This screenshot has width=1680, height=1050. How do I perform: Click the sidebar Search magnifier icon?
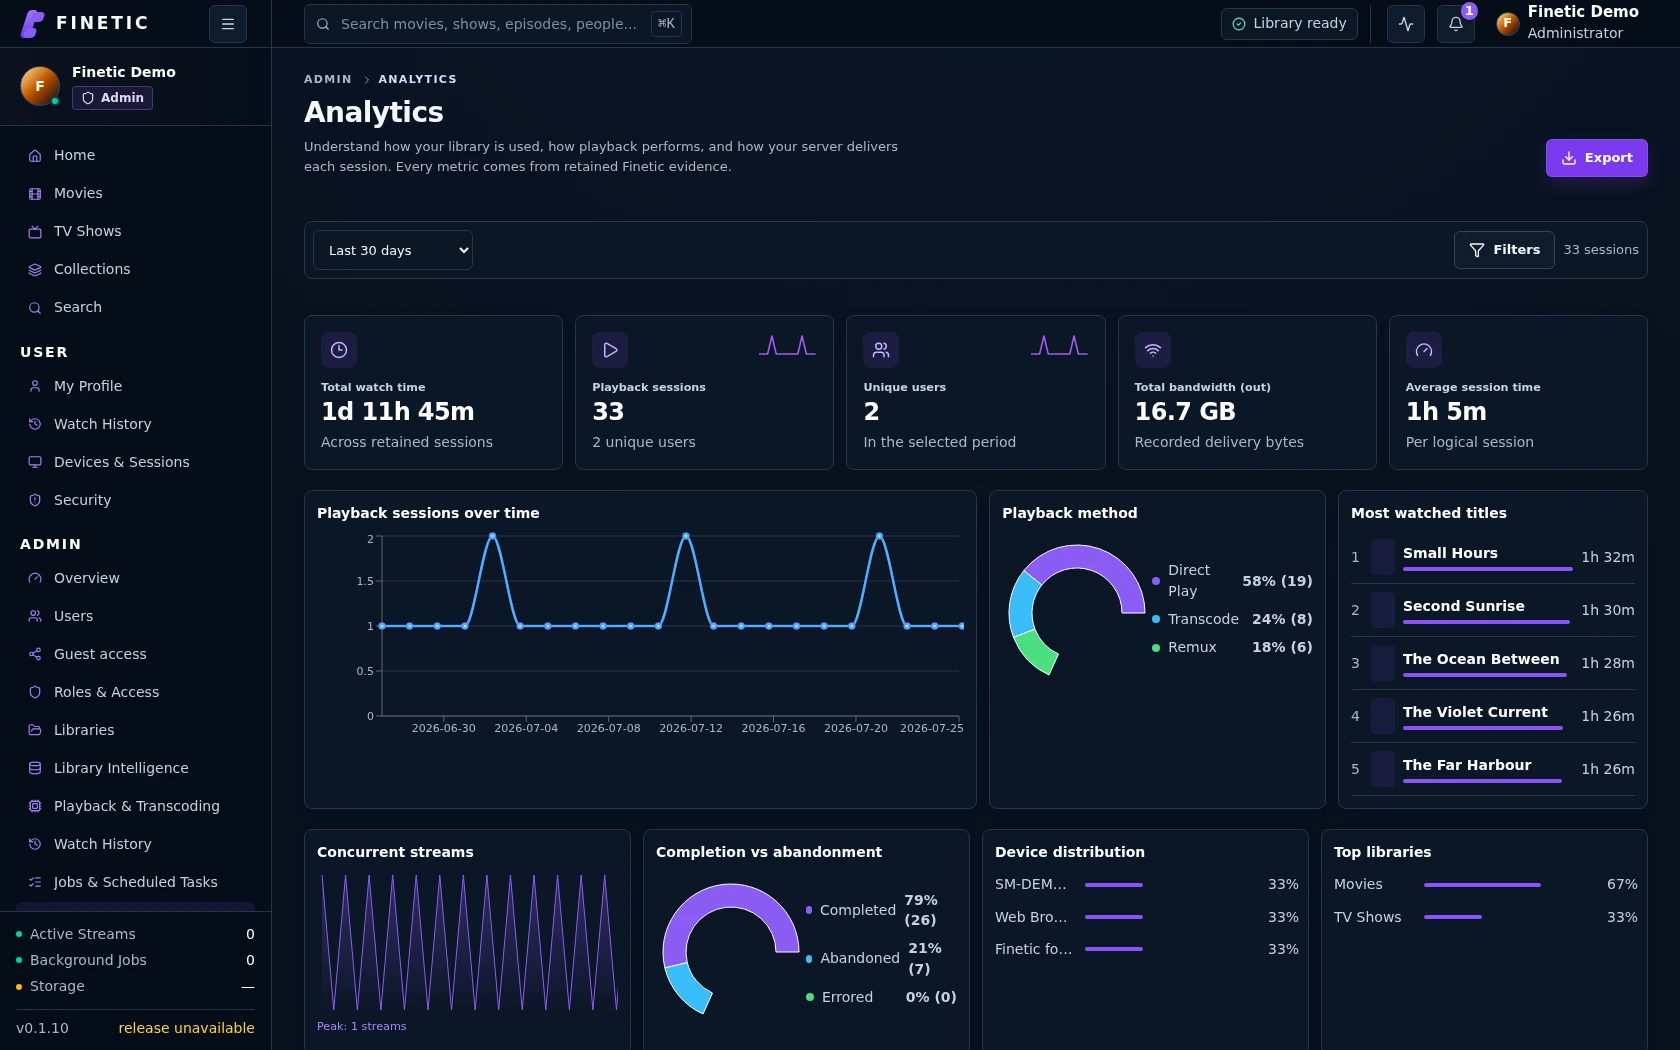(35, 308)
